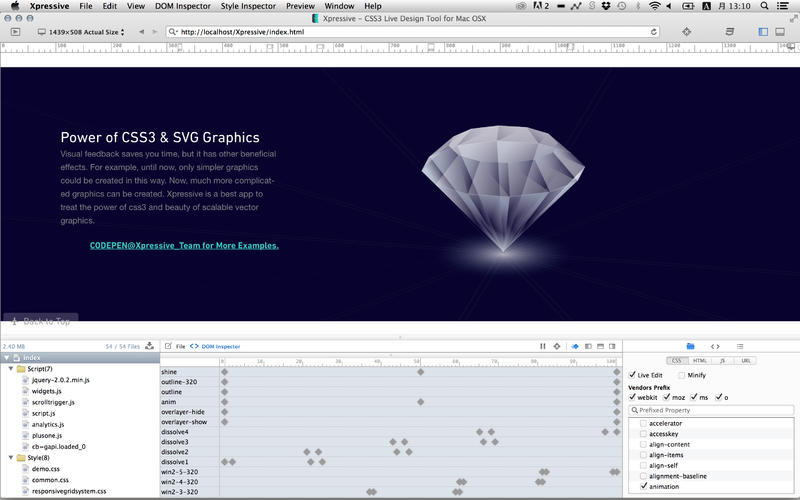Reload the page using the refresh icon
The height and width of the screenshot is (500, 800).
coord(653,32)
